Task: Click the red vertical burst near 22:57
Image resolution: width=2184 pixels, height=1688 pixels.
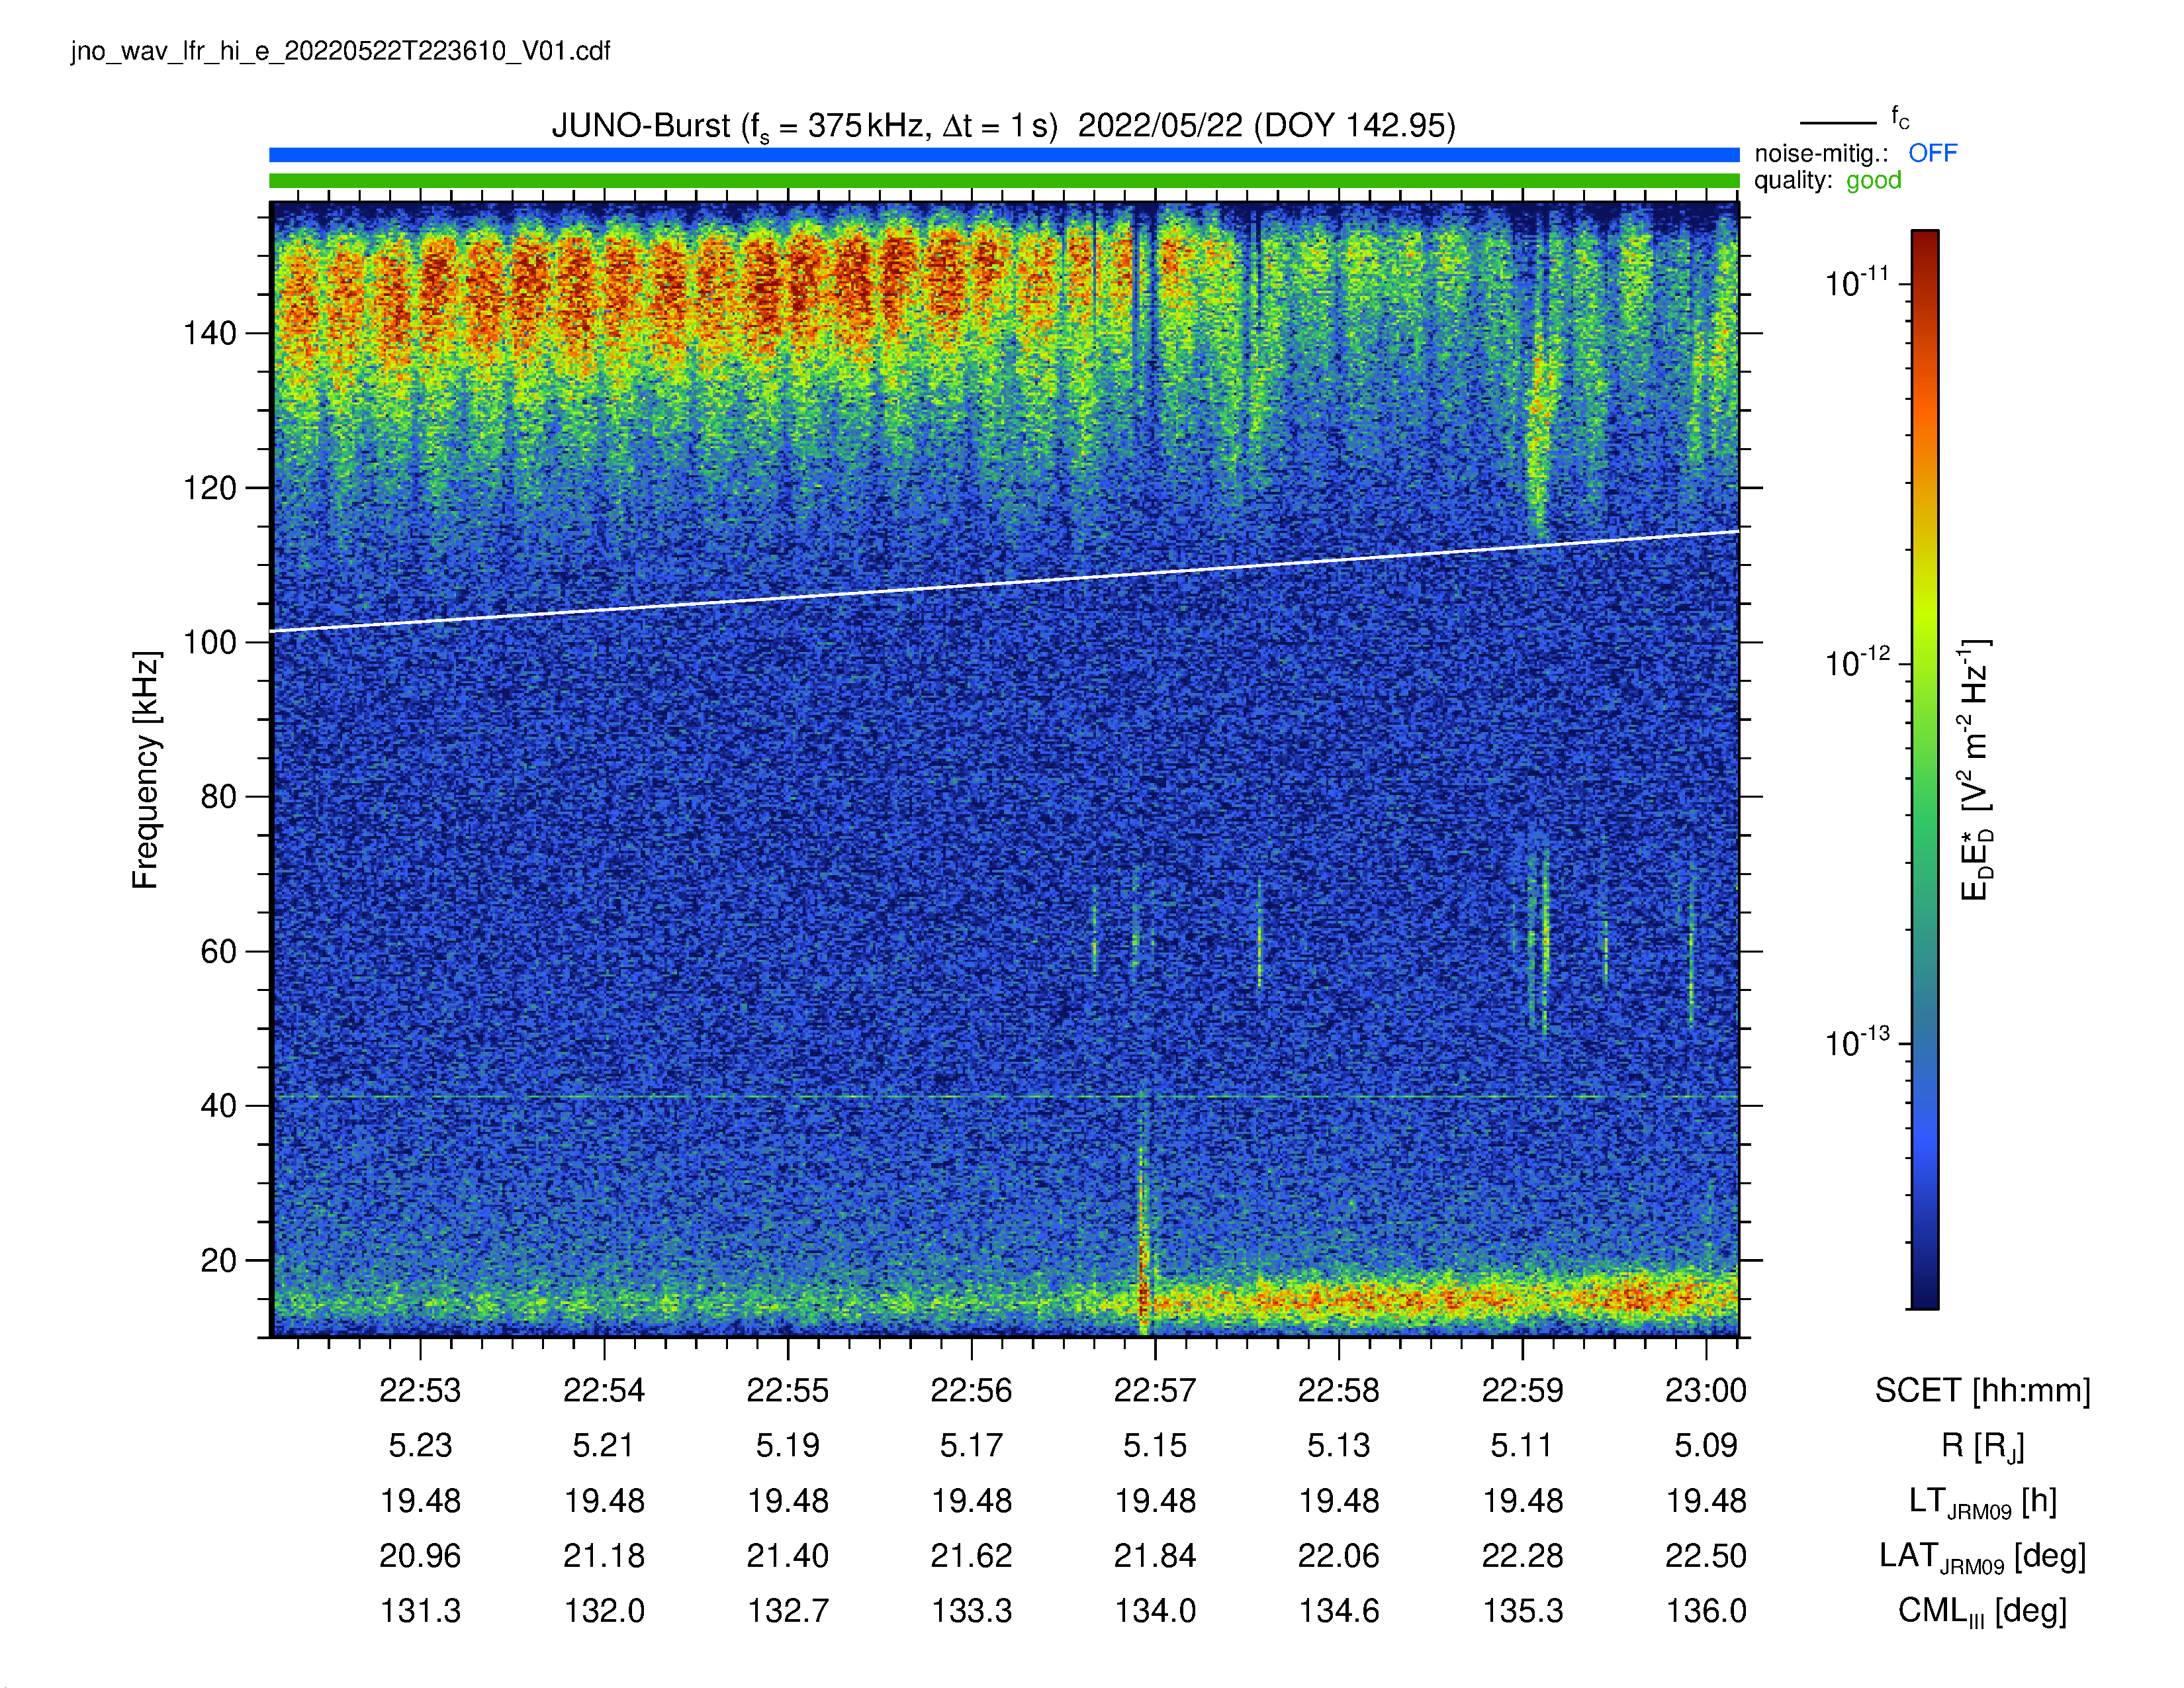Action: coord(1143,1240)
